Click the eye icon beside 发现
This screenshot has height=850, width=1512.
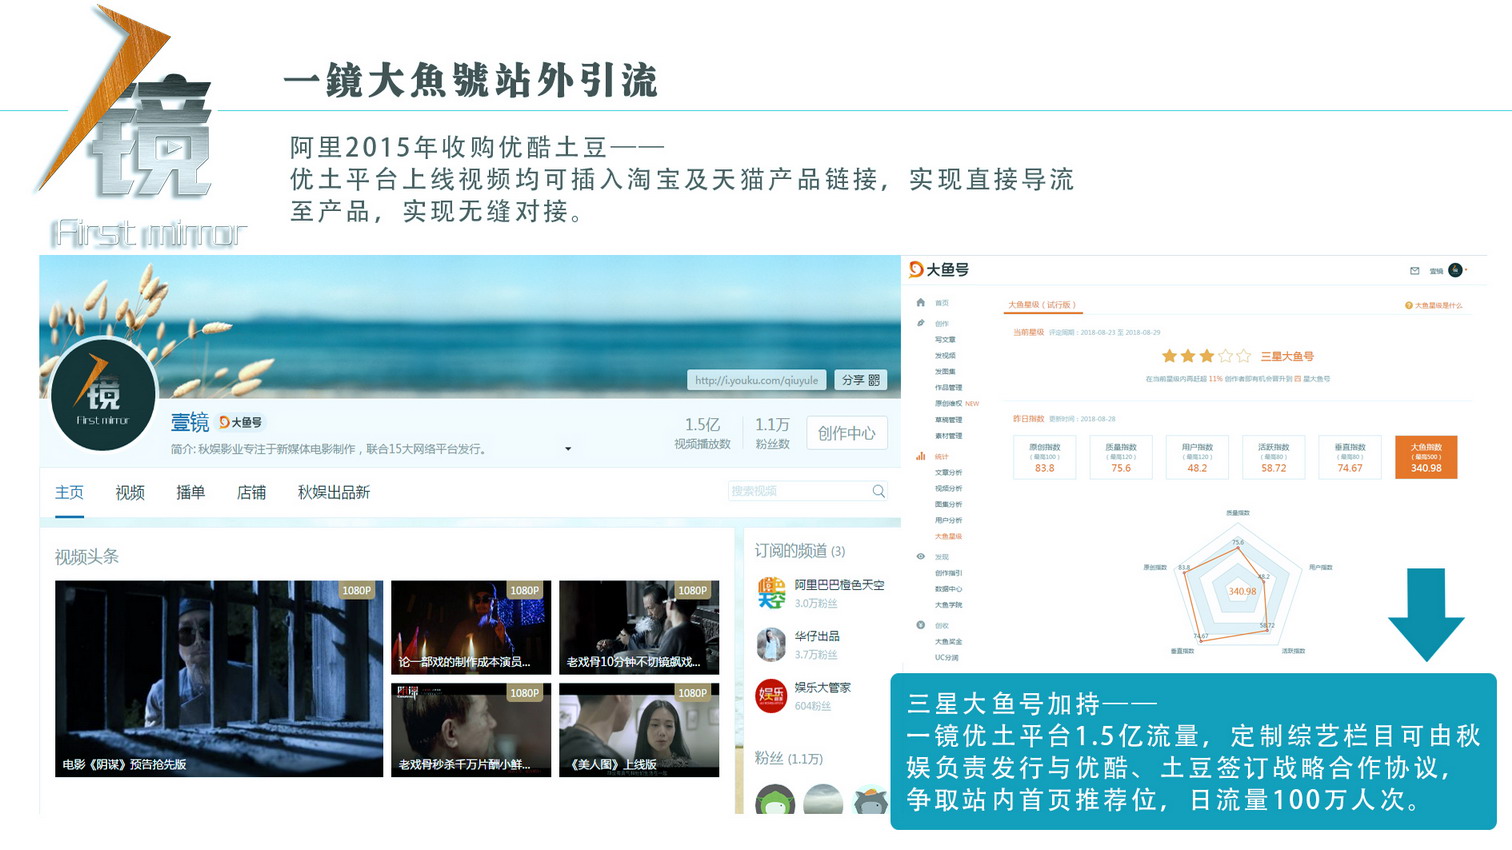click(920, 556)
